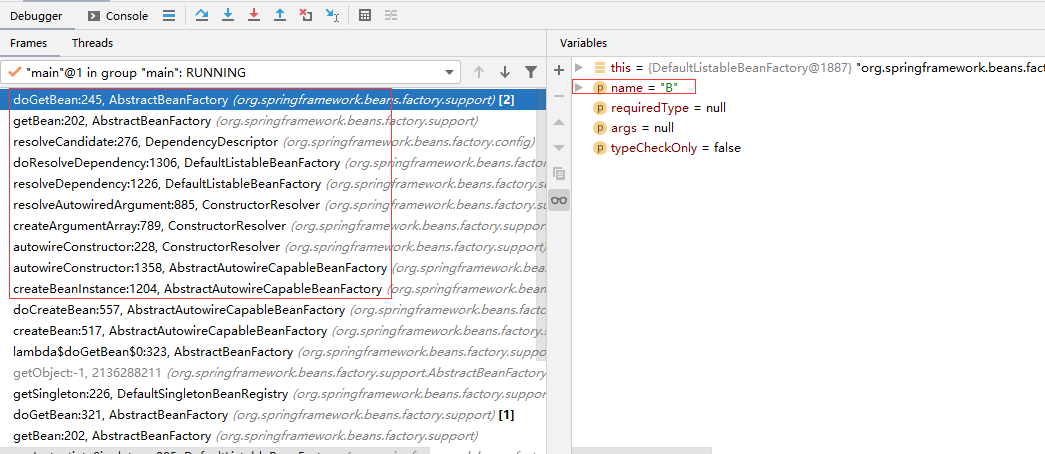Image resolution: width=1045 pixels, height=454 pixels.
Task: Open the Console tab
Action: (x=118, y=16)
